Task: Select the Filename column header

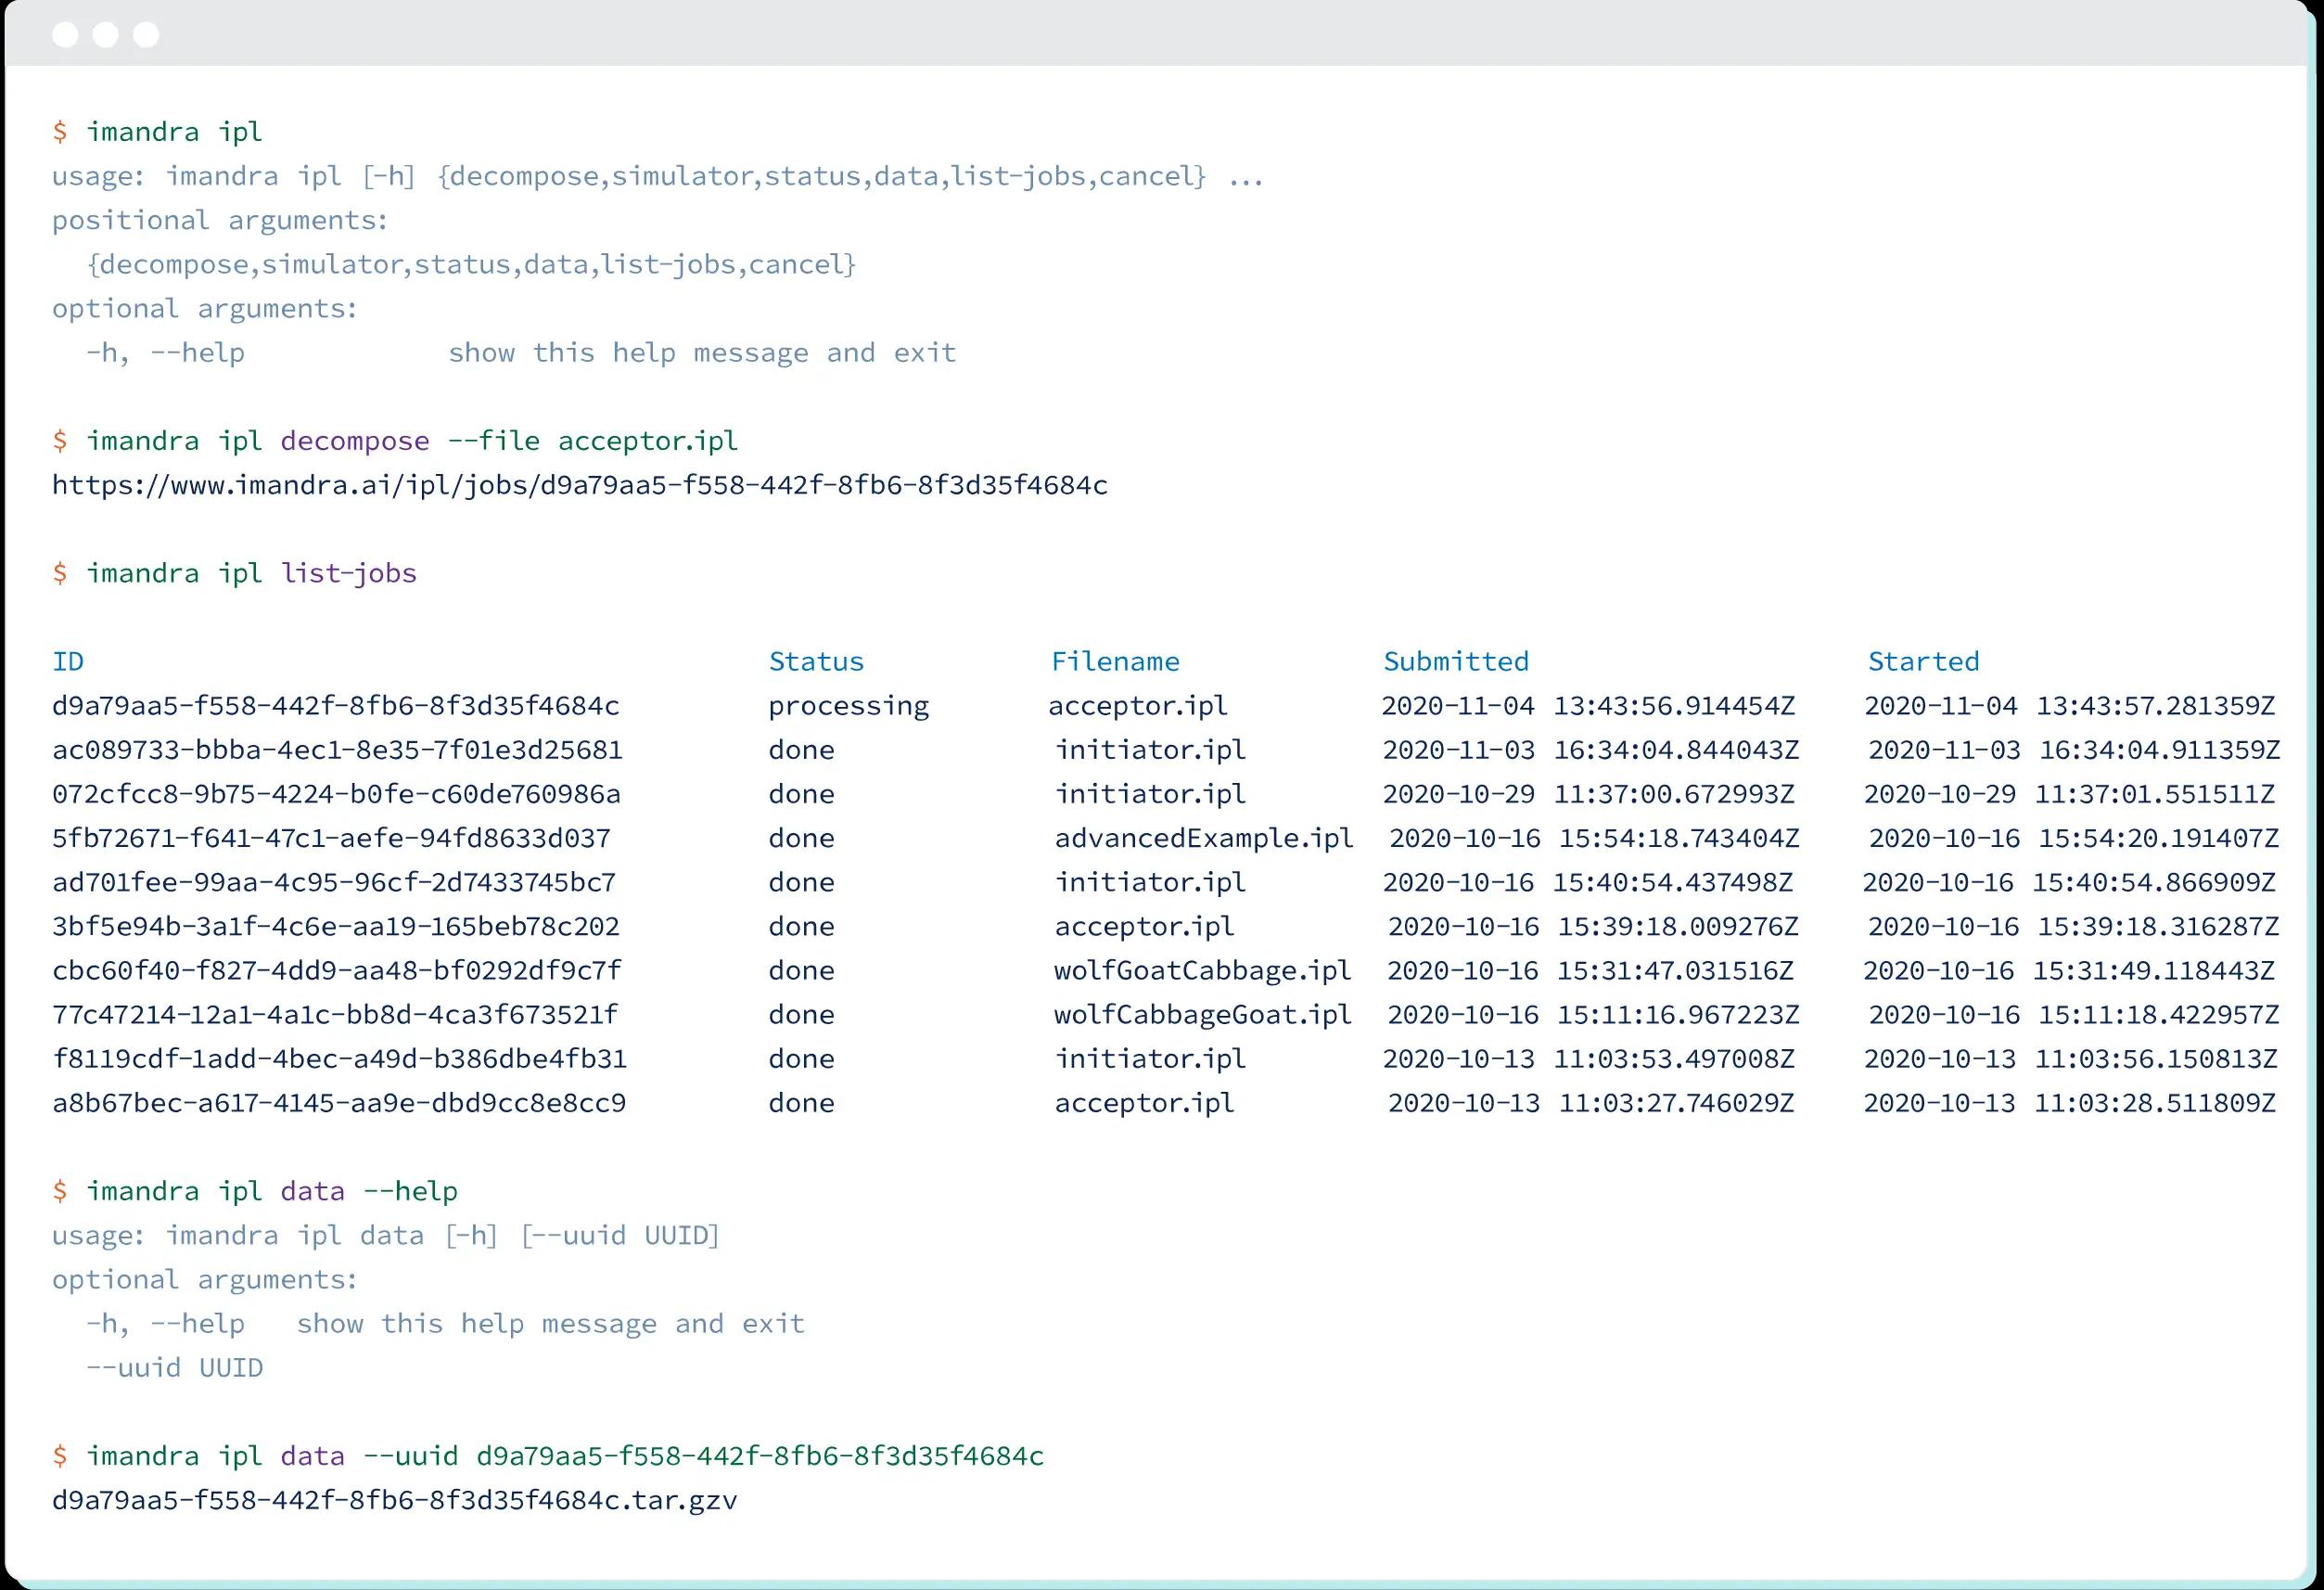Action: pos(1116,660)
